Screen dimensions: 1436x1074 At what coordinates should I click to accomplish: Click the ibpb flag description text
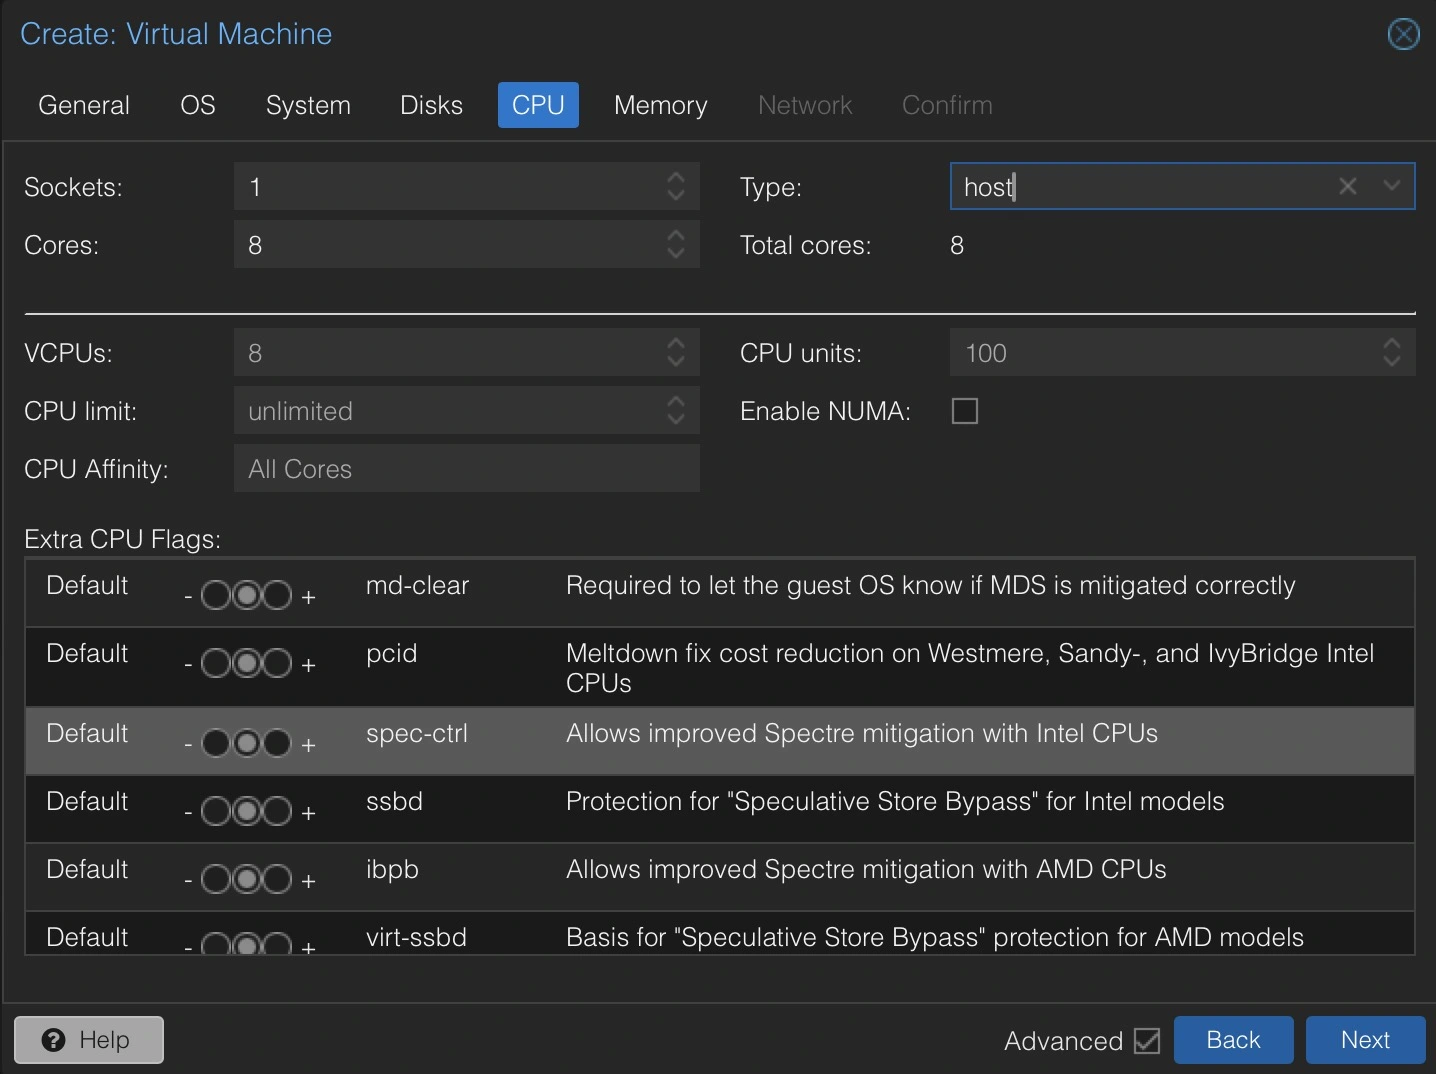[x=866, y=869]
